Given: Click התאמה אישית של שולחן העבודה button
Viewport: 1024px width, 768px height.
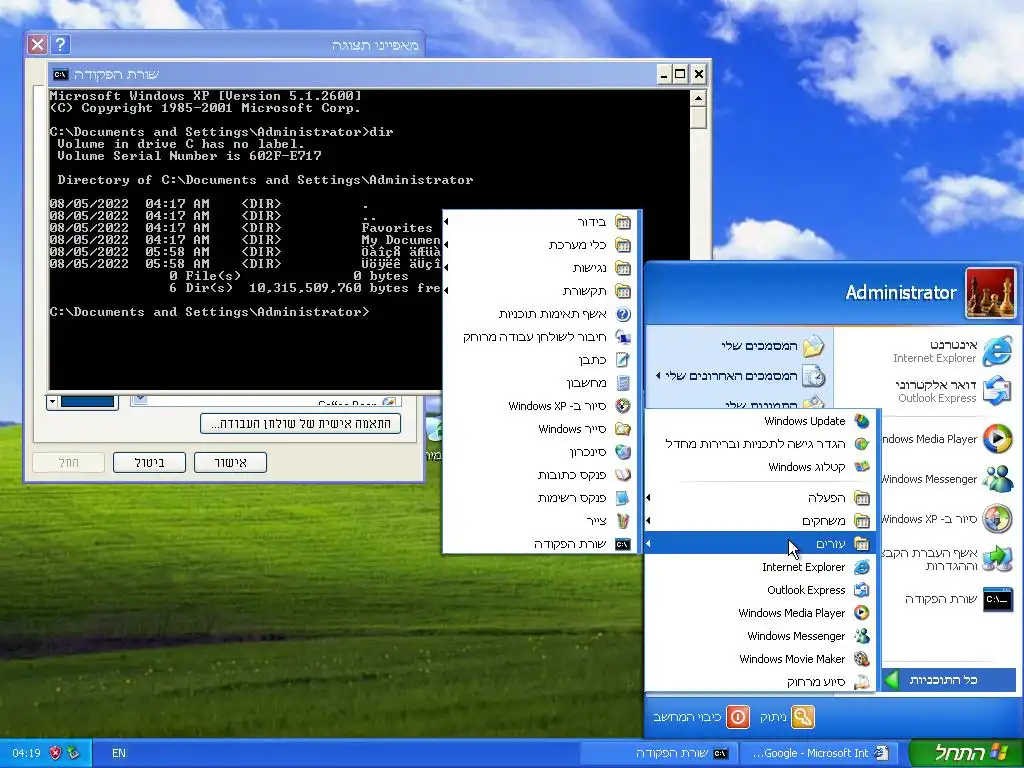Looking at the screenshot, I should coord(300,423).
